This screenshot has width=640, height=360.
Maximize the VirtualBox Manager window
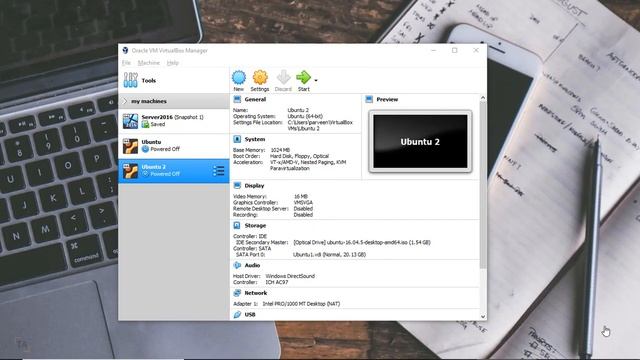[455, 50]
